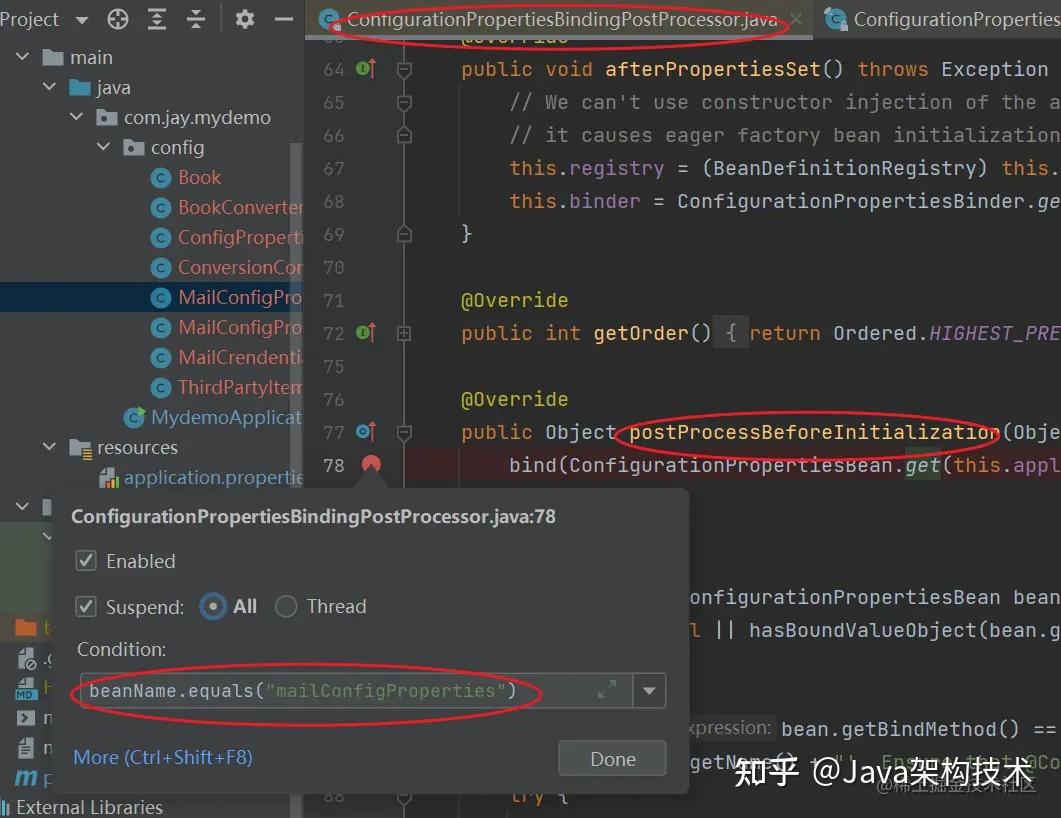Uncheck the Suspend checkbox
Viewport: 1061px width, 818px height.
click(x=86, y=606)
